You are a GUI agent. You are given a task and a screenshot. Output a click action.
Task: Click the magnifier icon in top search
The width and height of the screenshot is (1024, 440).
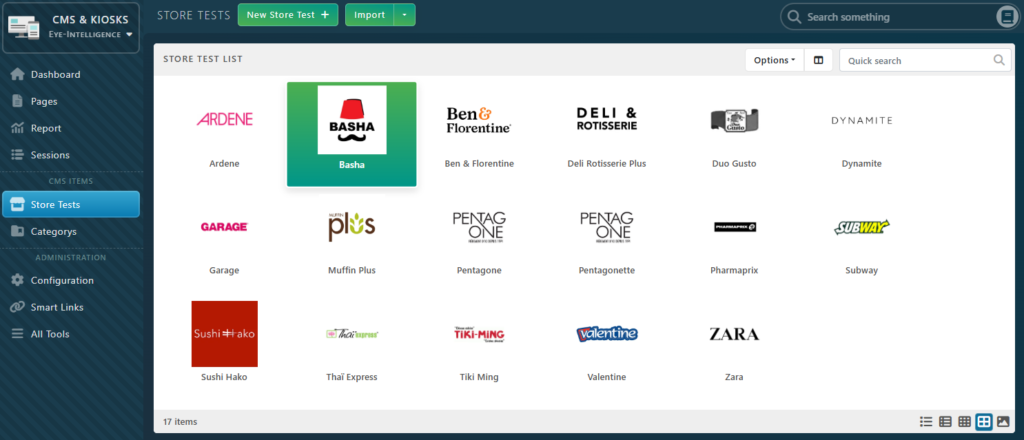click(794, 17)
